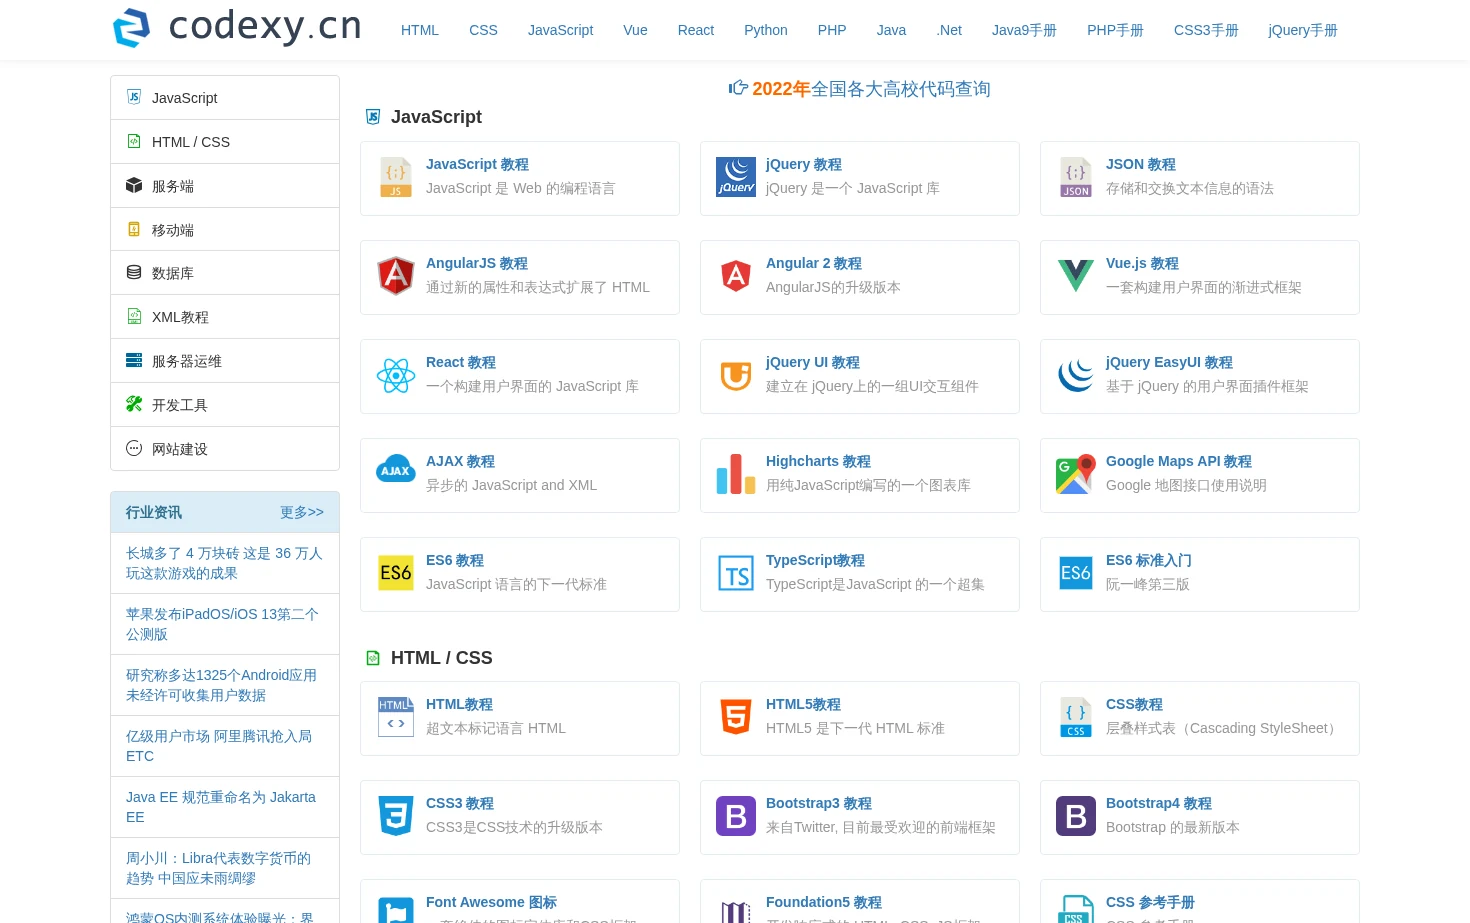Click the CSS3 shield icon
The height and width of the screenshot is (923, 1470).
click(396, 816)
